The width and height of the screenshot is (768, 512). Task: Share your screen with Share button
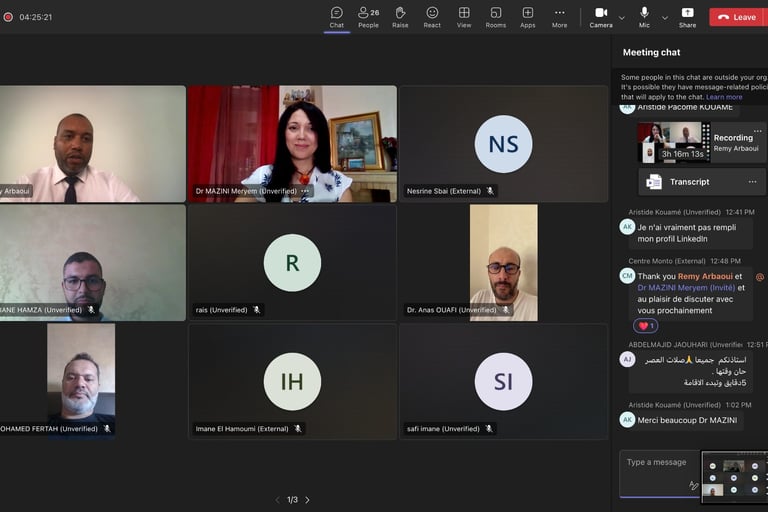click(687, 17)
